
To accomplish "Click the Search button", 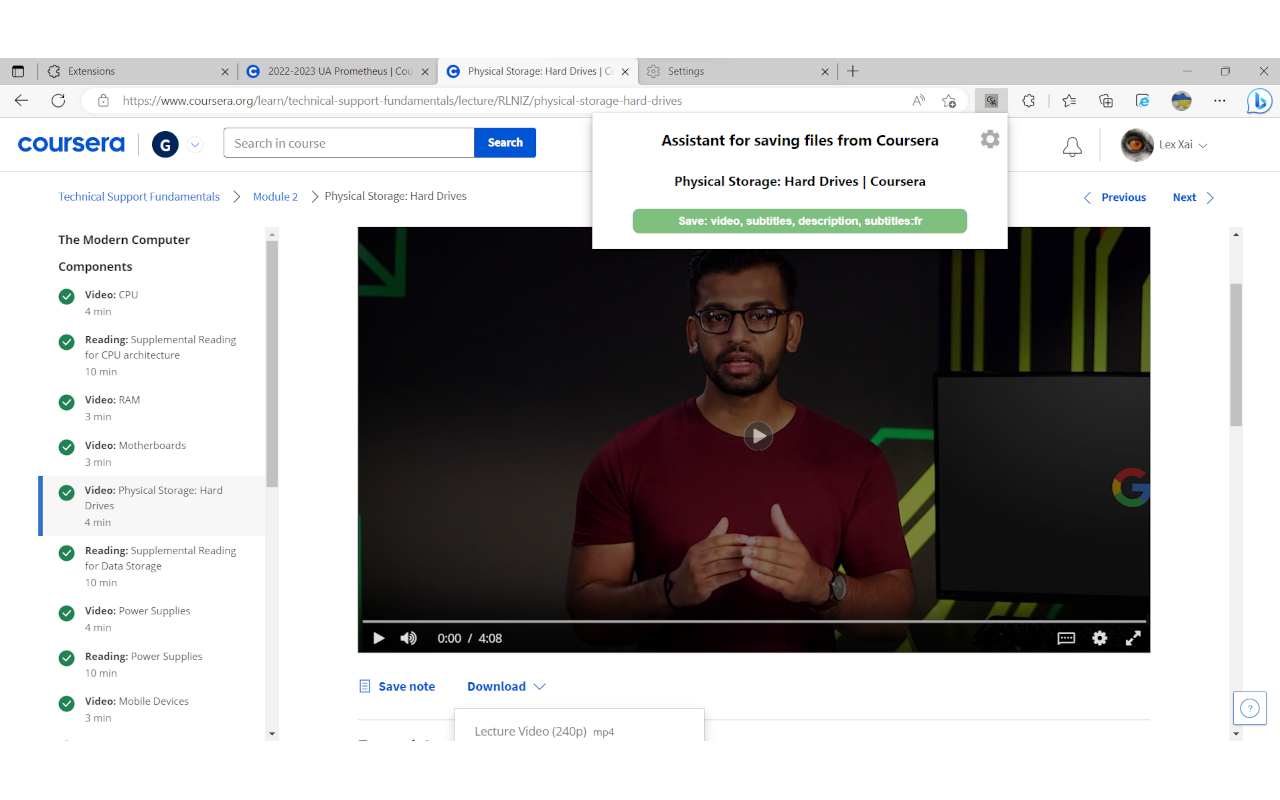I will coord(505,143).
